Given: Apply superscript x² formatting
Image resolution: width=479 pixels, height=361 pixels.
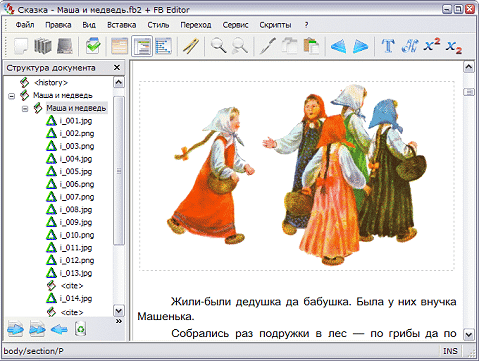Looking at the screenshot, I should tap(432, 45).
